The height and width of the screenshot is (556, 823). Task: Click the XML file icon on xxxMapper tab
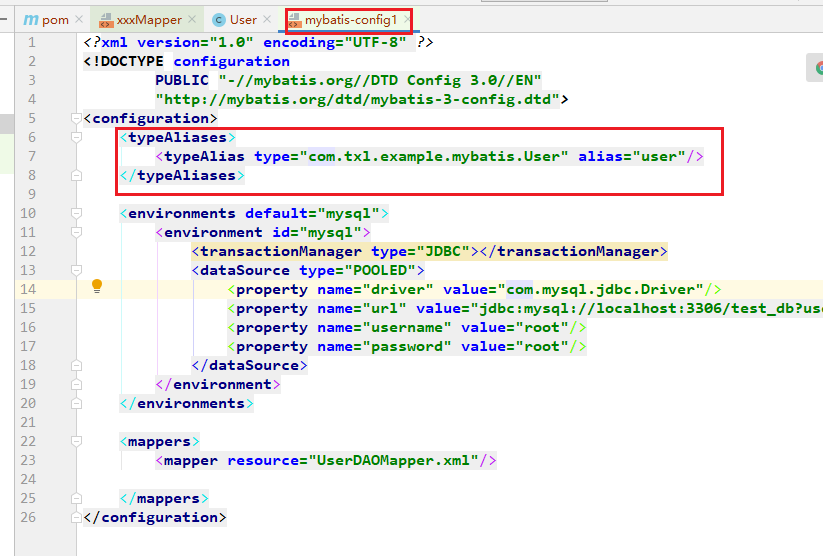(107, 20)
